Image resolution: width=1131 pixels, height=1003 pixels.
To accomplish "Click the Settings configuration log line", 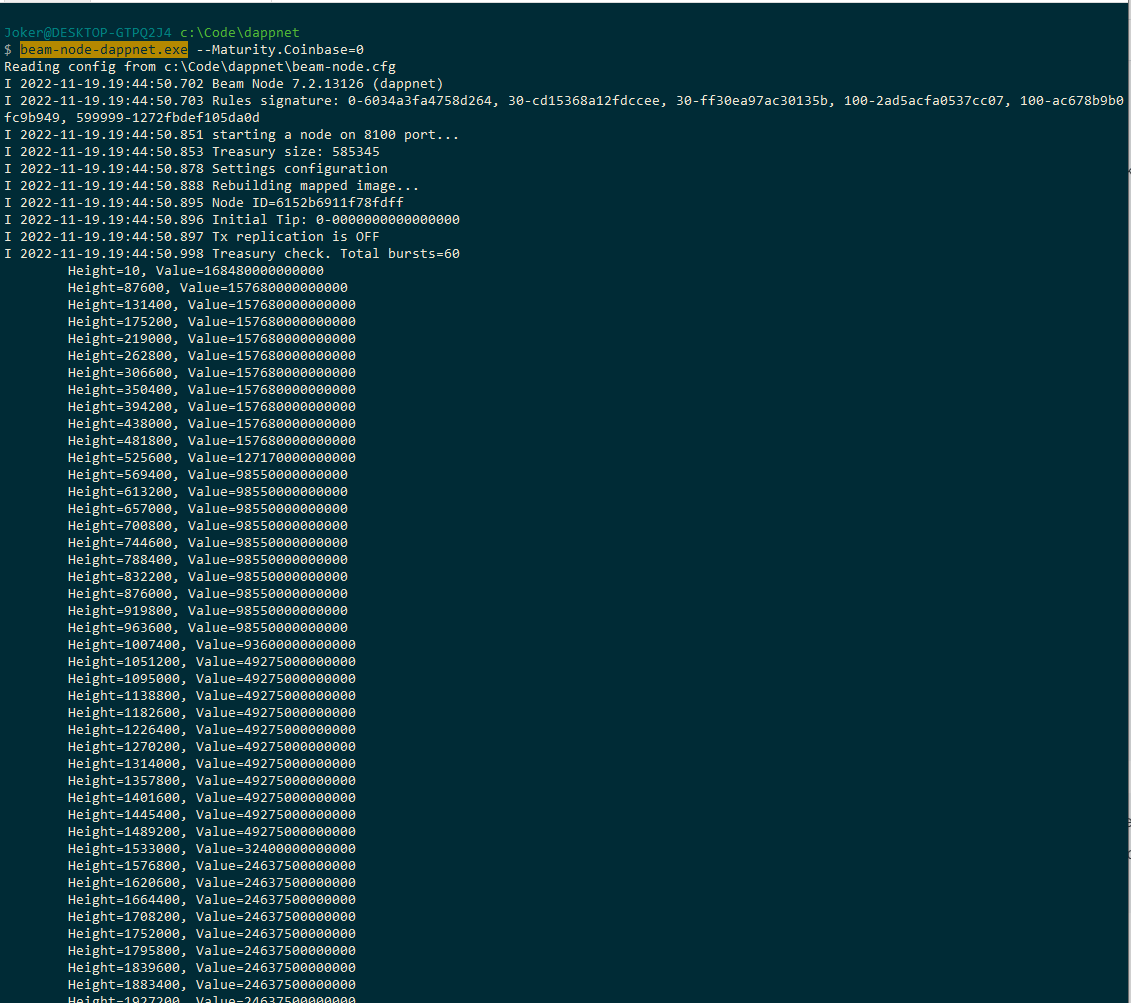I will click(x=299, y=168).
